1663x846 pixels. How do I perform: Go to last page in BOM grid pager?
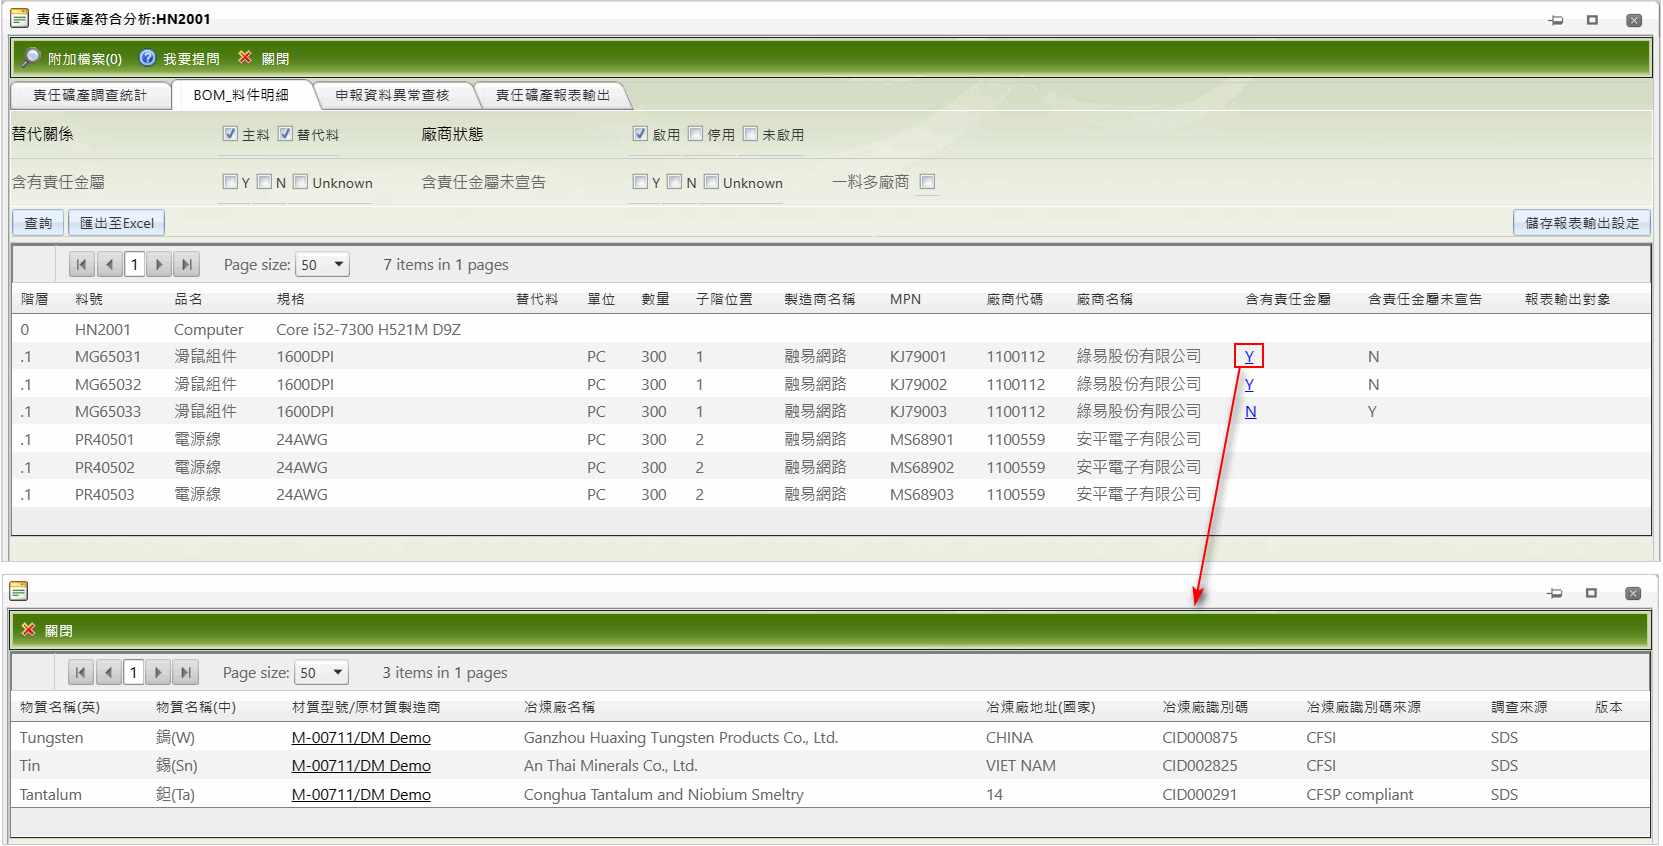[x=186, y=265]
